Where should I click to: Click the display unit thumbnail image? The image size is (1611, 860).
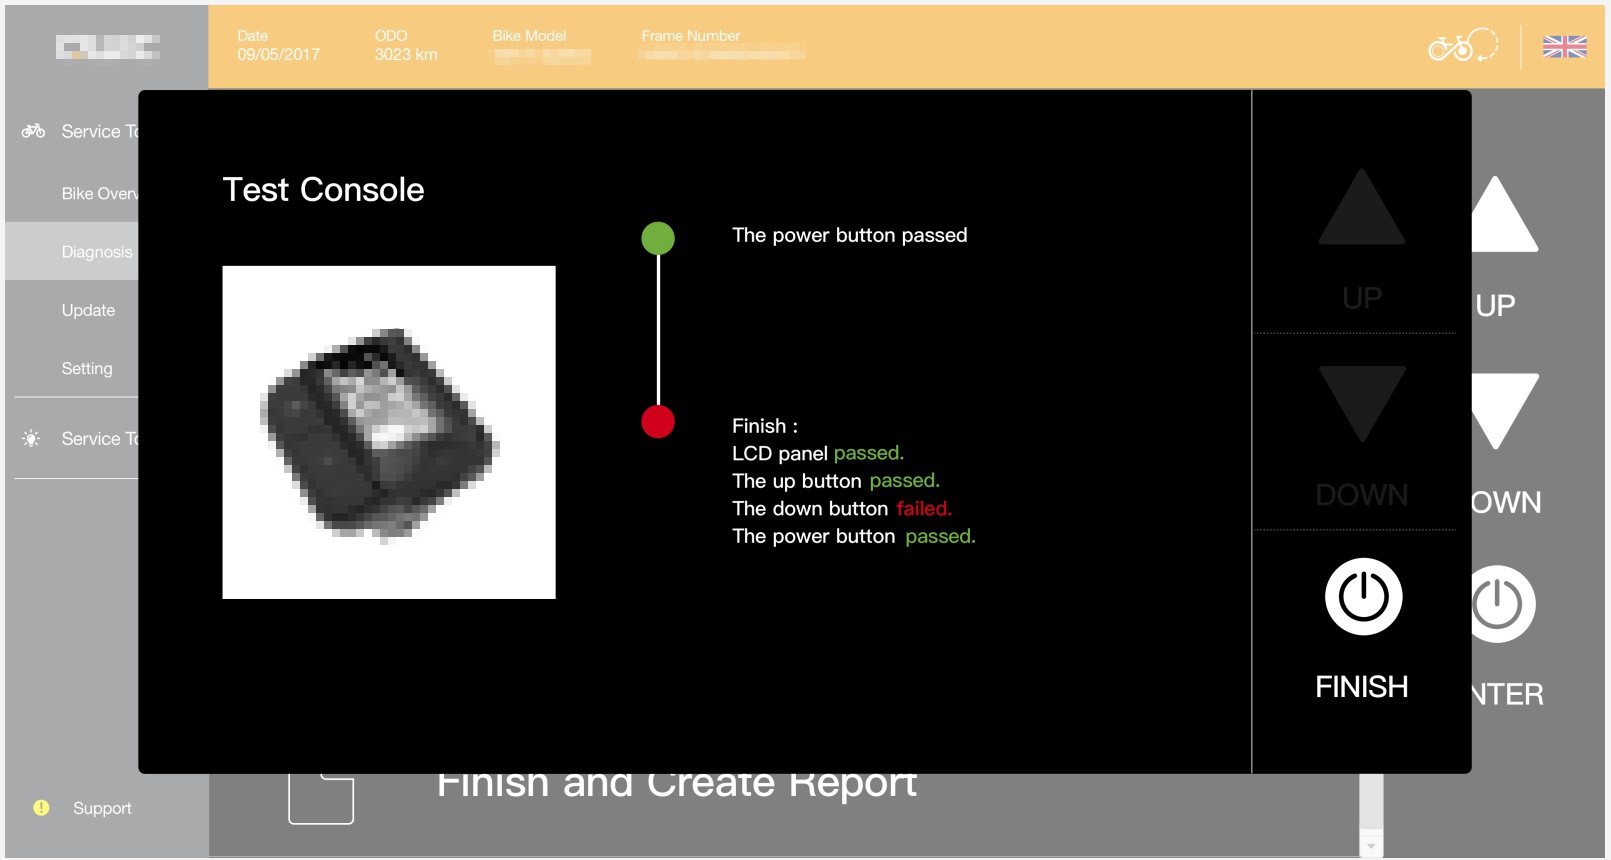[388, 432]
